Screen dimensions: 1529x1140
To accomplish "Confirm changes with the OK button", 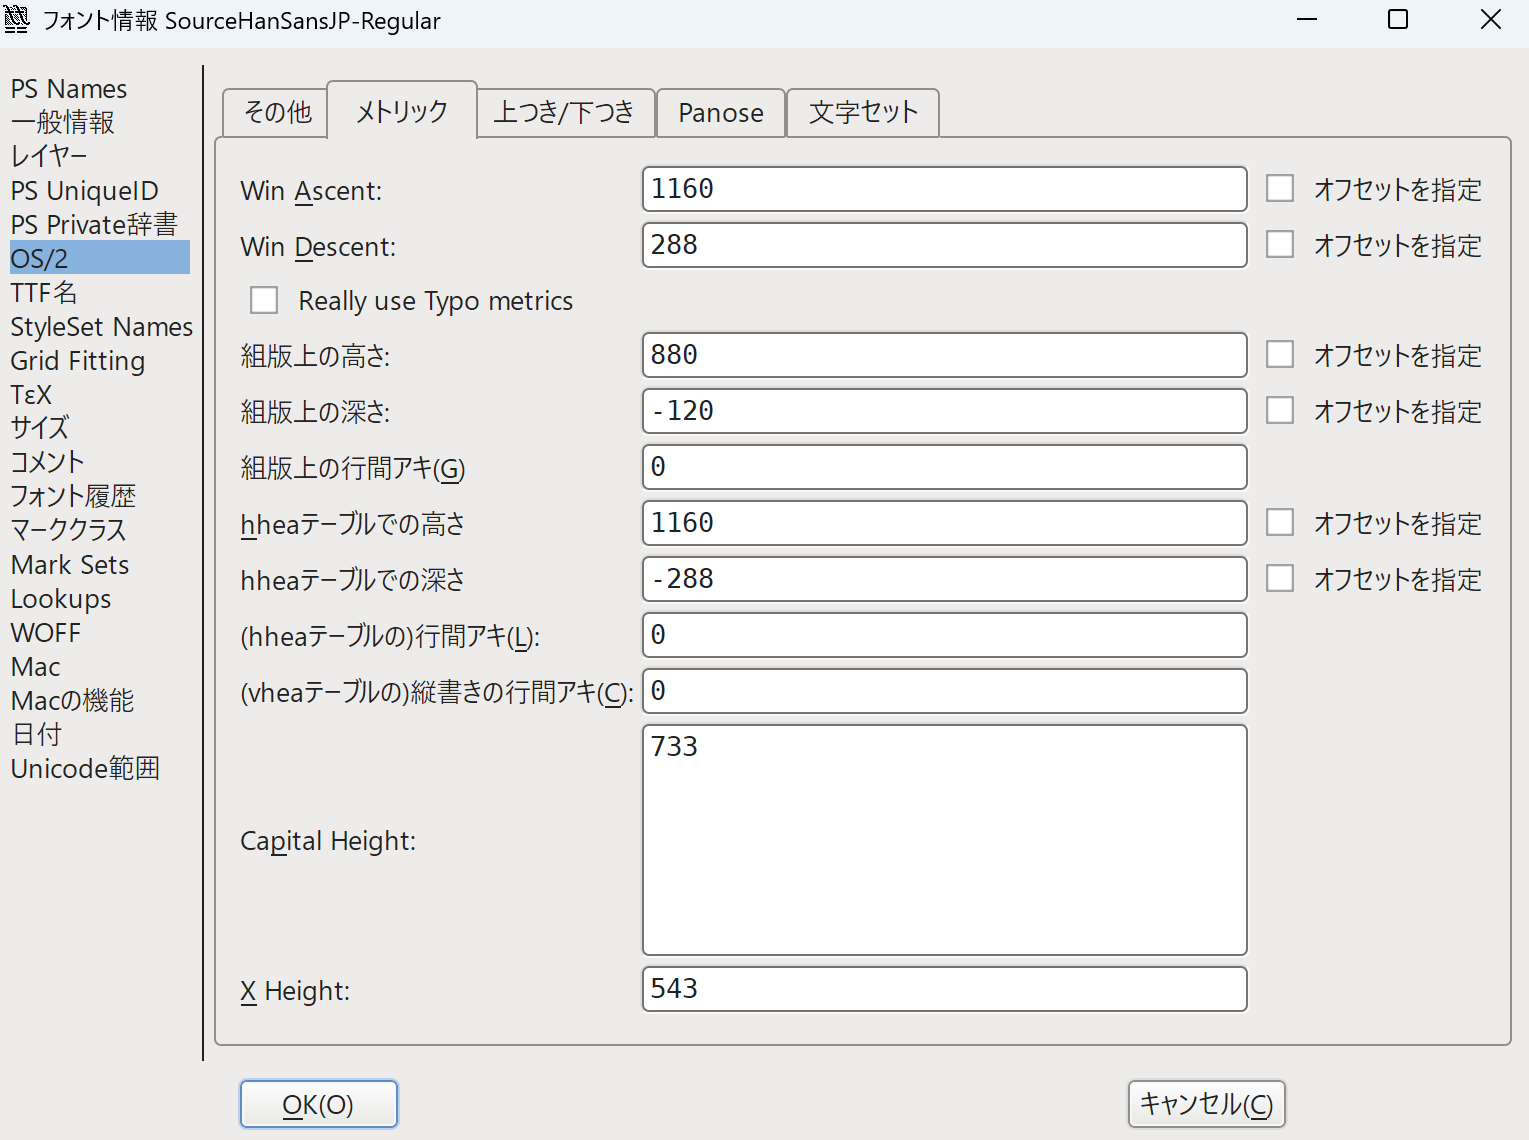I will pos(318,1104).
